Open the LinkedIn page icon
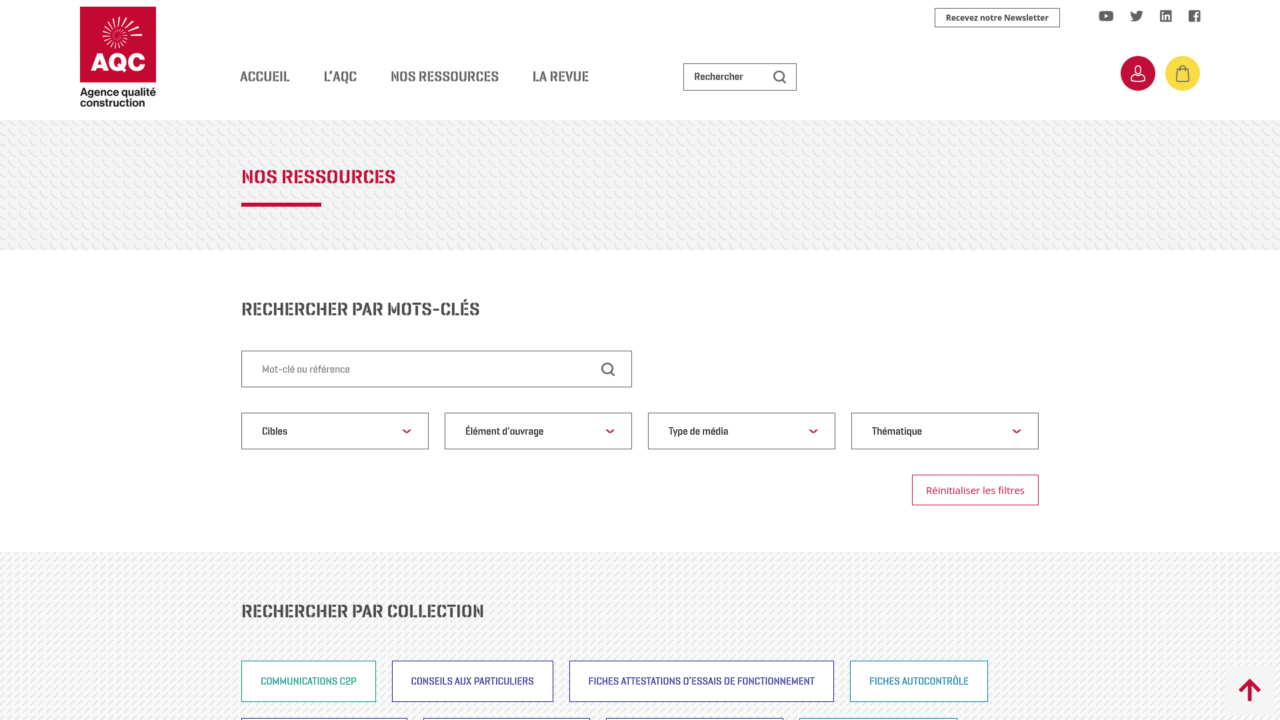Screen dimensions: 1280x720 (1165, 16)
